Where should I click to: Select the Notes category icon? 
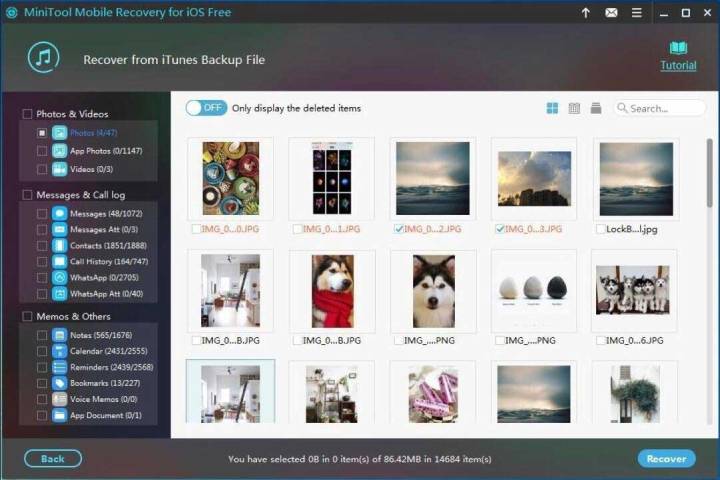(x=59, y=335)
